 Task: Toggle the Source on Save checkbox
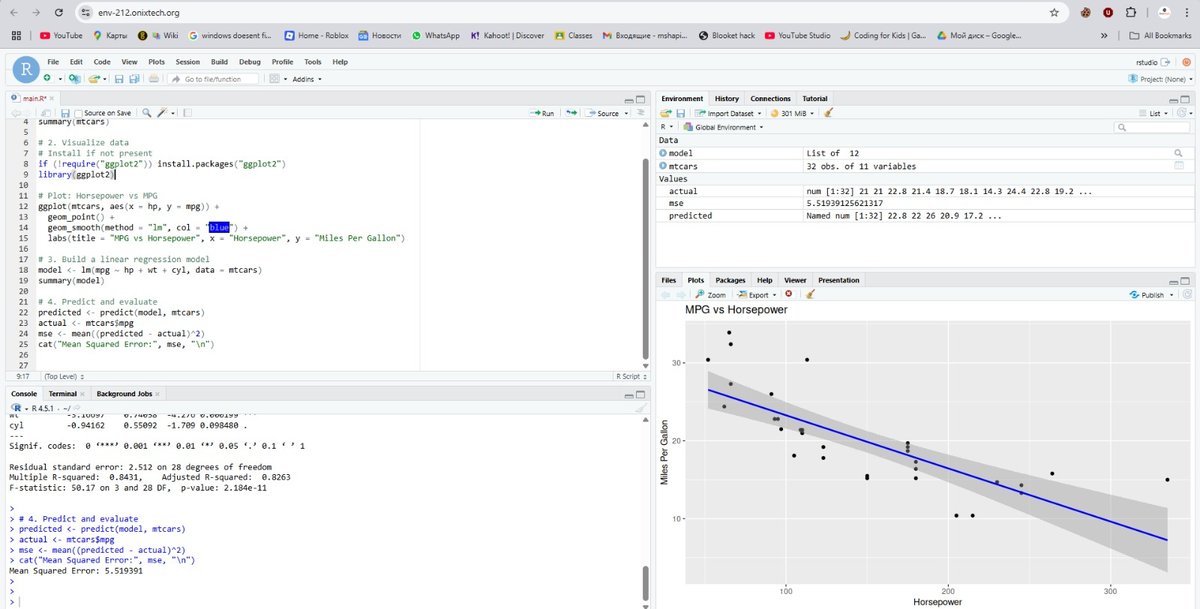tap(78, 113)
